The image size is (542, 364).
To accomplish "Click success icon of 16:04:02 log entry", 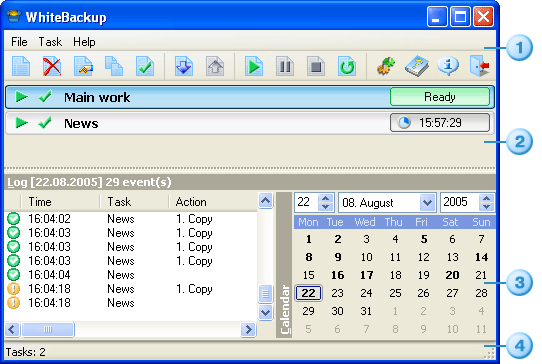I will pos(13,218).
